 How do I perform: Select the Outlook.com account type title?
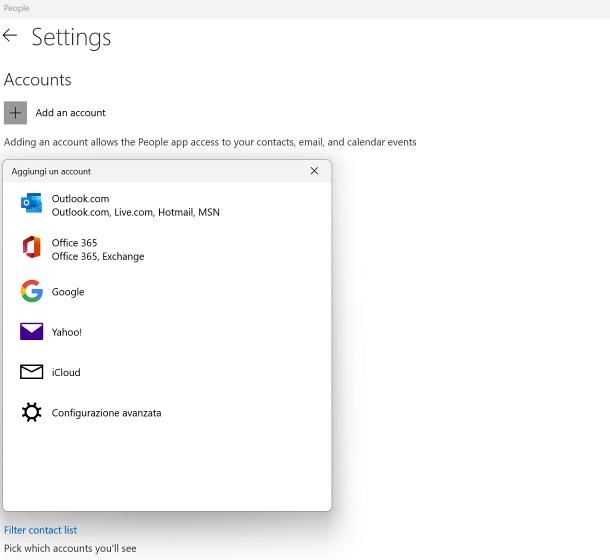pos(80,198)
